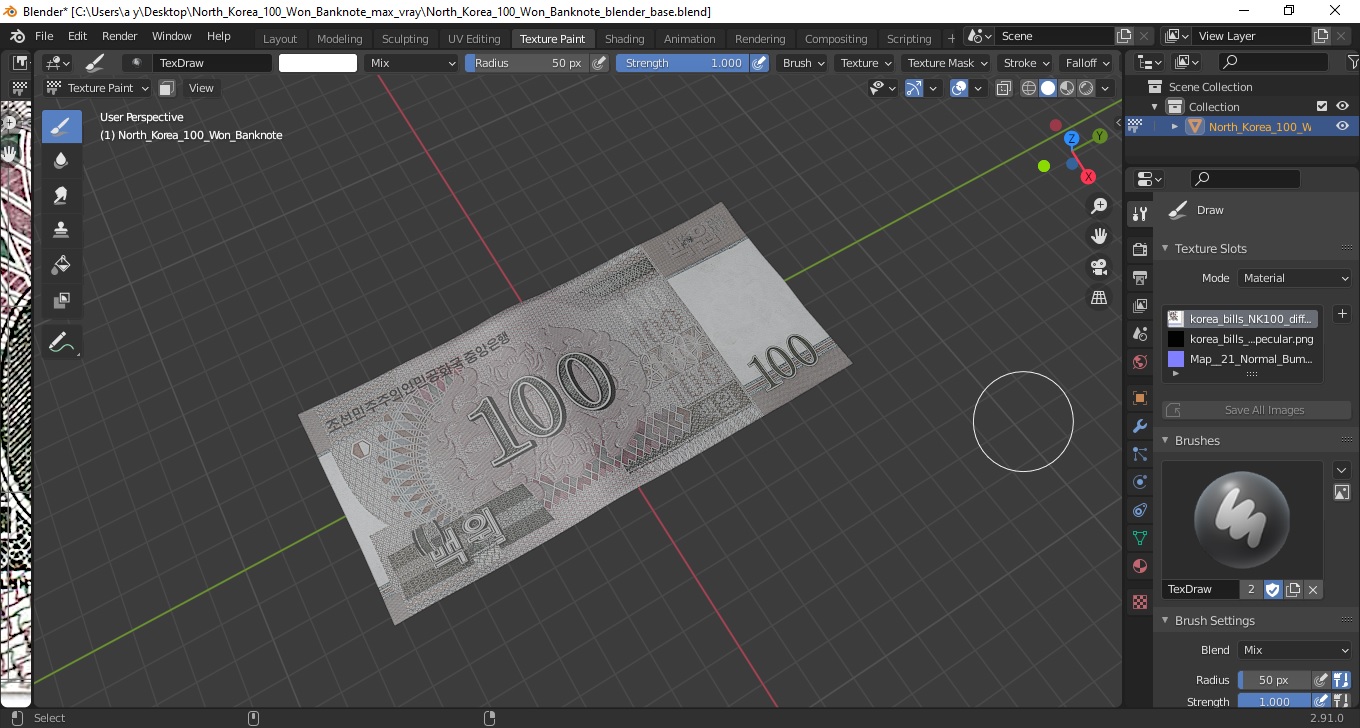Toggle viewport gizmos display
This screenshot has height=728, width=1360.
click(x=913, y=88)
